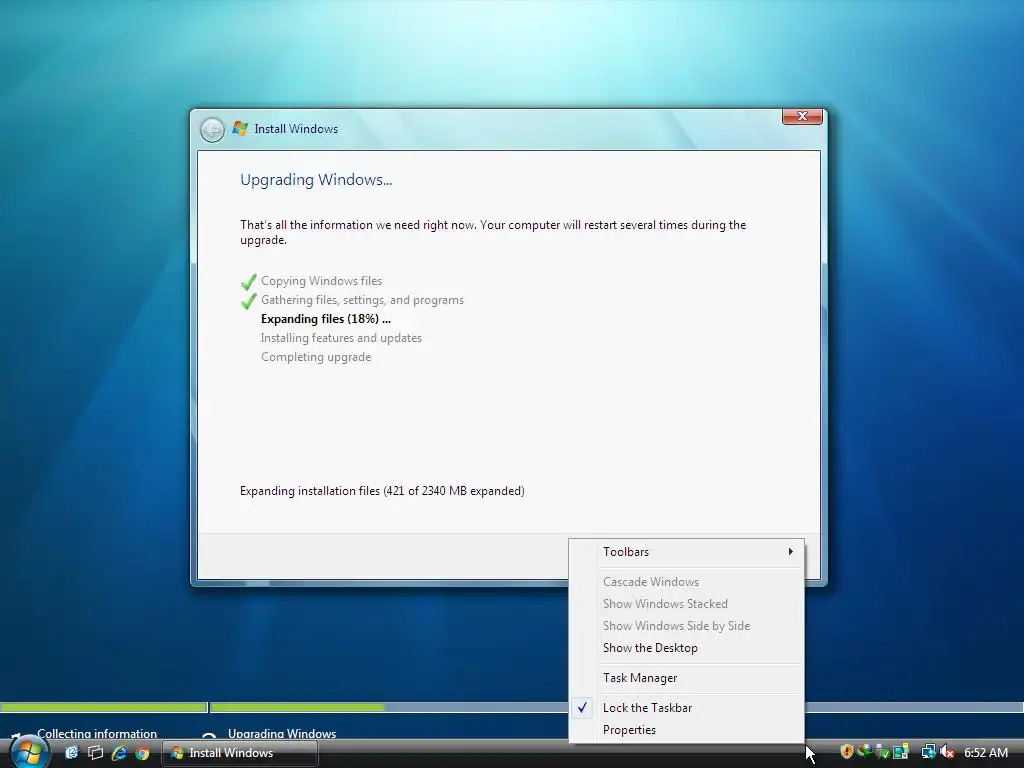Open Task Manager from the context menu
The width and height of the screenshot is (1024, 768).
(686, 679)
